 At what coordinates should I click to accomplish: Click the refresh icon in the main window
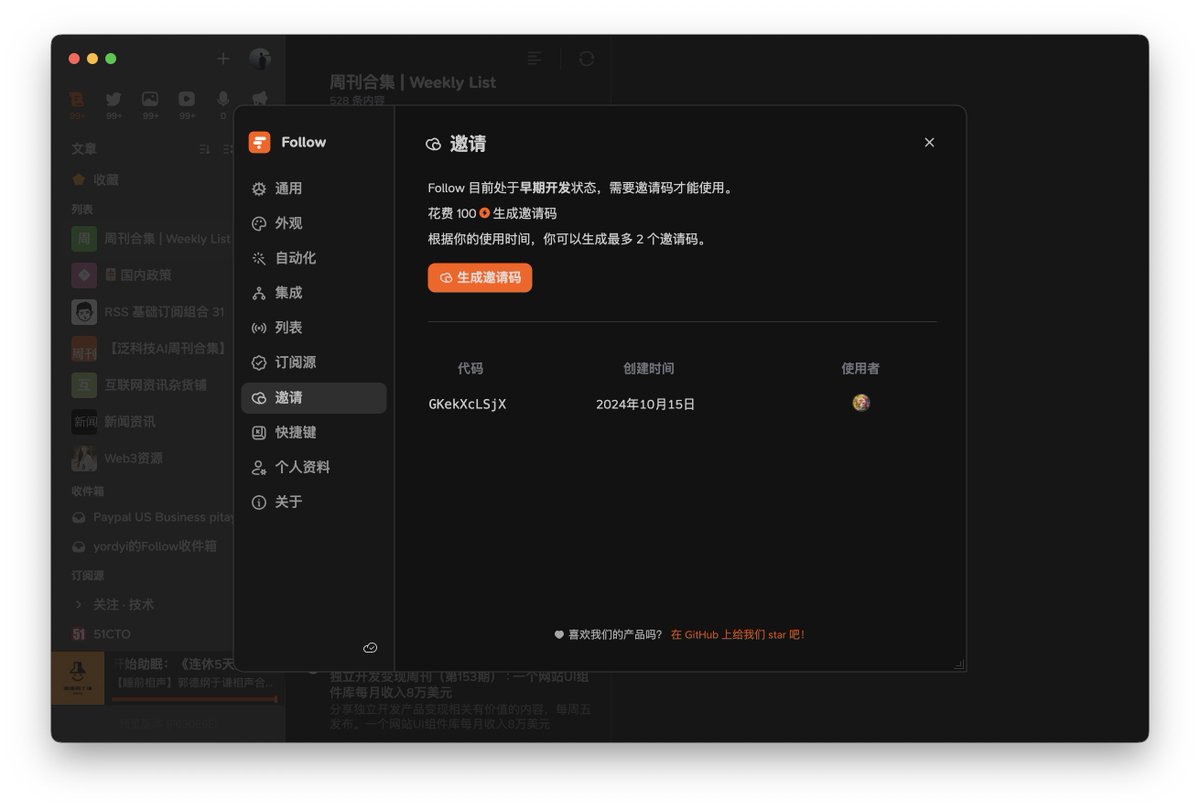pos(587,59)
